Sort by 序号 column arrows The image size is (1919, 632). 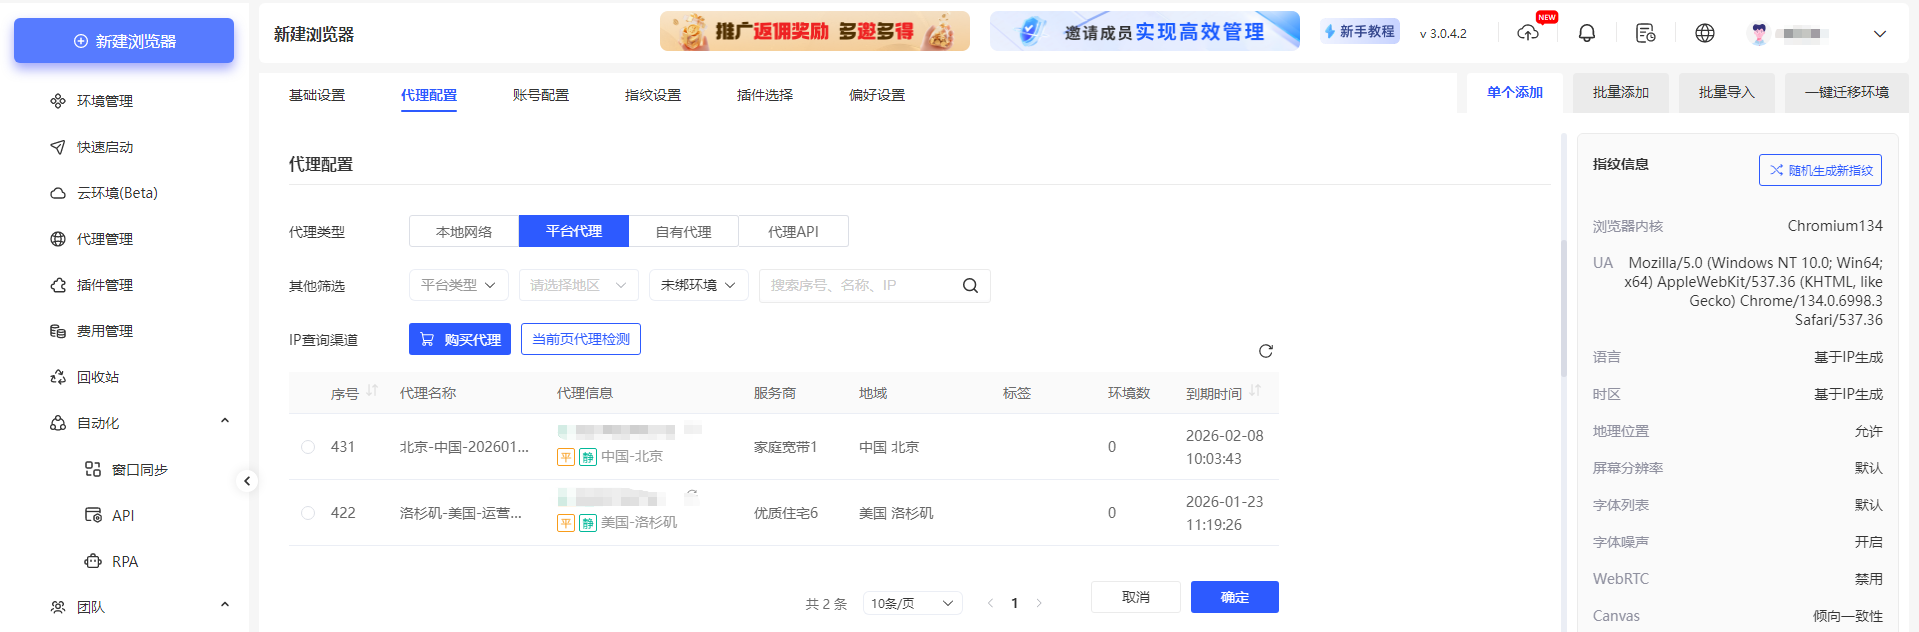[372, 391]
